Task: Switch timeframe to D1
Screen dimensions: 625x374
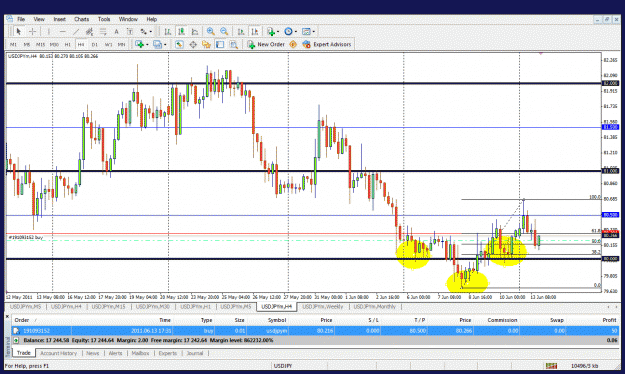Action: 94,45
